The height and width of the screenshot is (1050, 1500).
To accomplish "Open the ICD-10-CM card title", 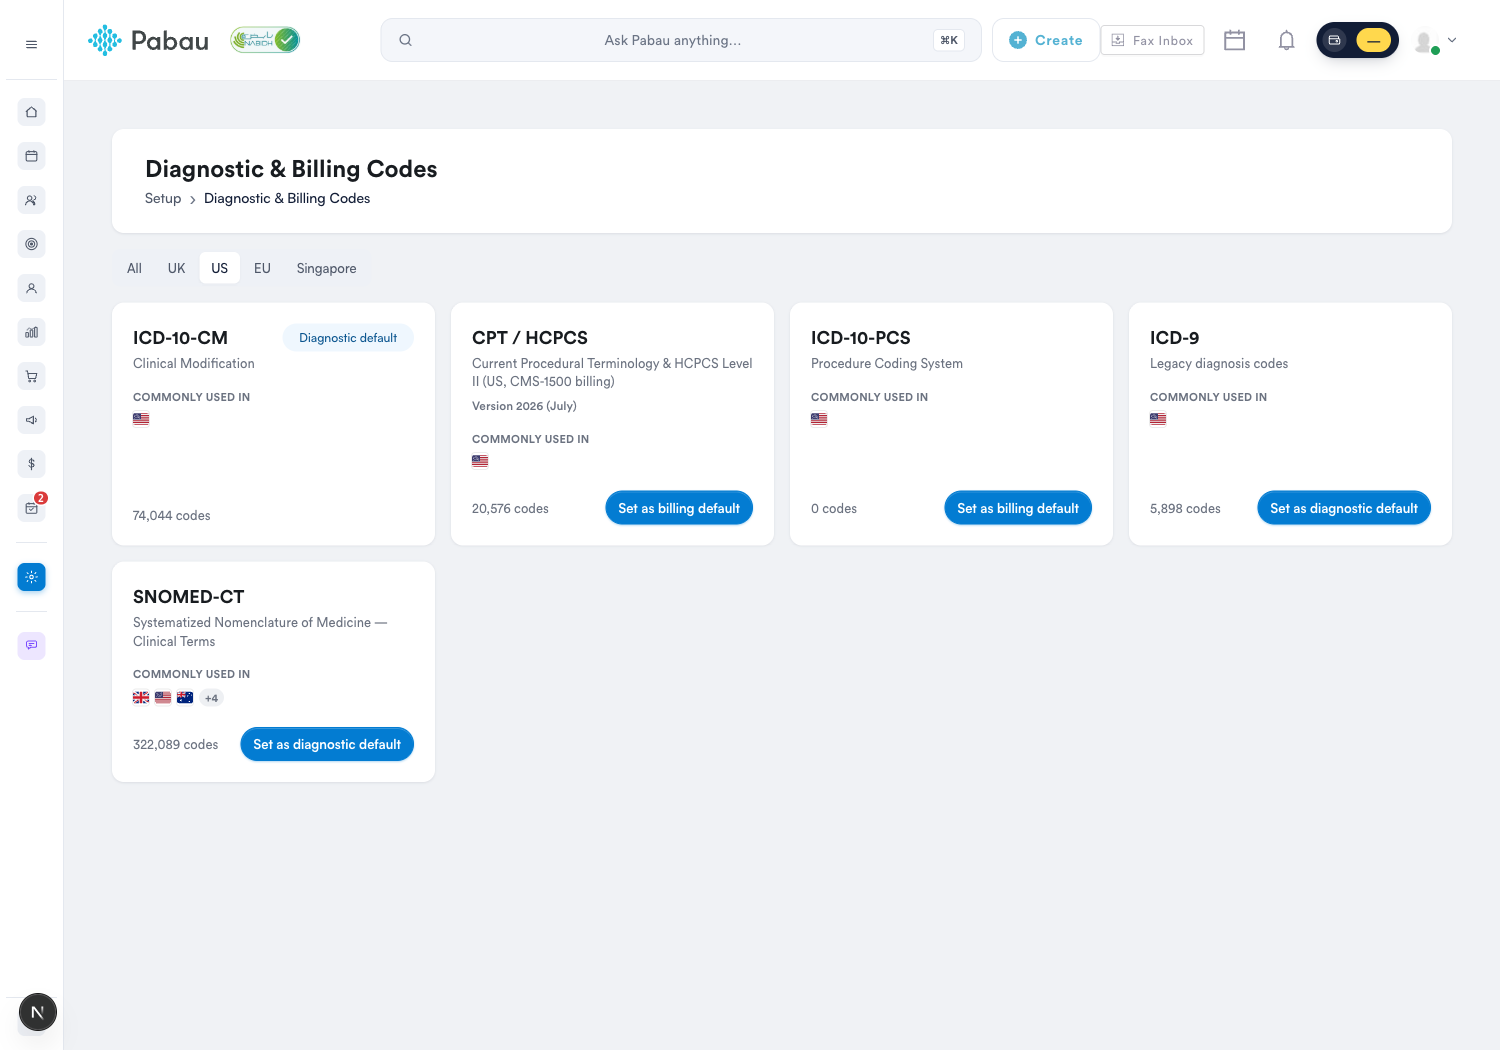I will pos(180,338).
